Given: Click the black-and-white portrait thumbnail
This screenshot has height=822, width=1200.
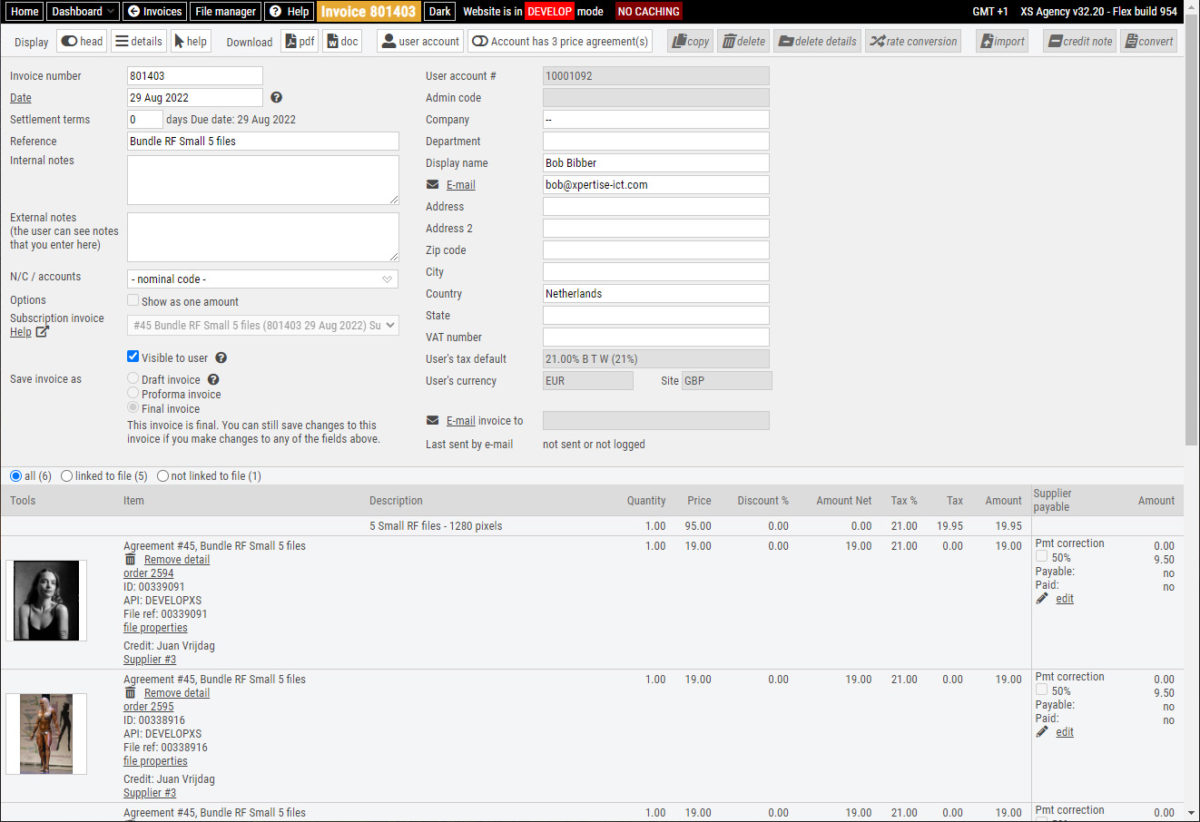Looking at the screenshot, I should click(x=46, y=600).
